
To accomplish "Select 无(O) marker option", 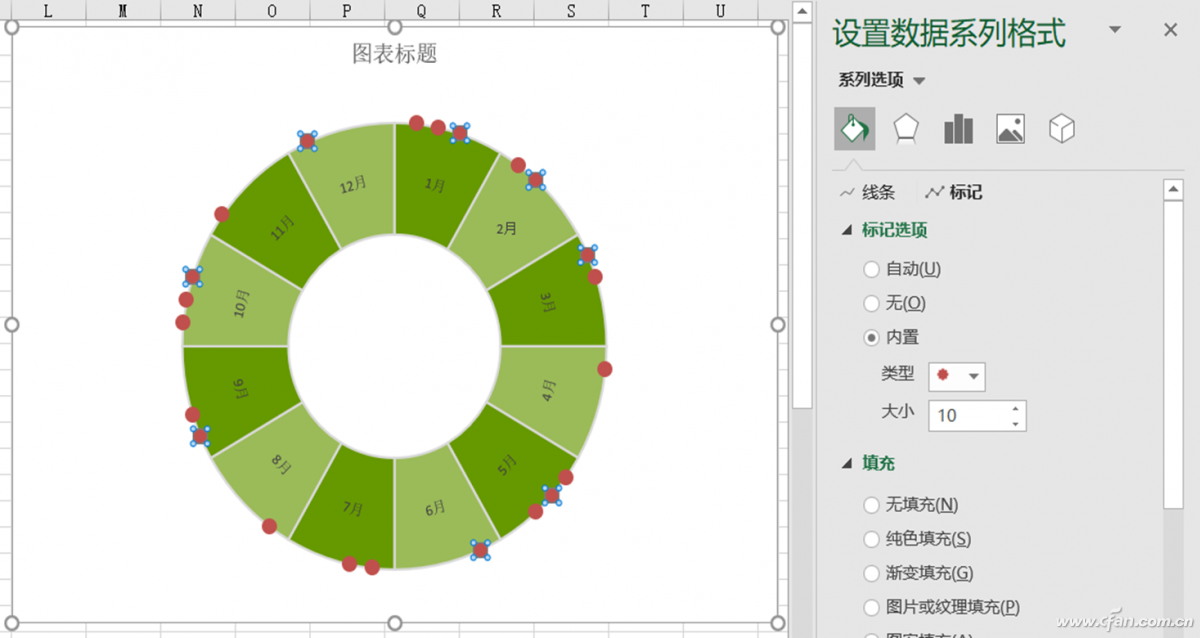I will pyautogui.click(x=895, y=303).
